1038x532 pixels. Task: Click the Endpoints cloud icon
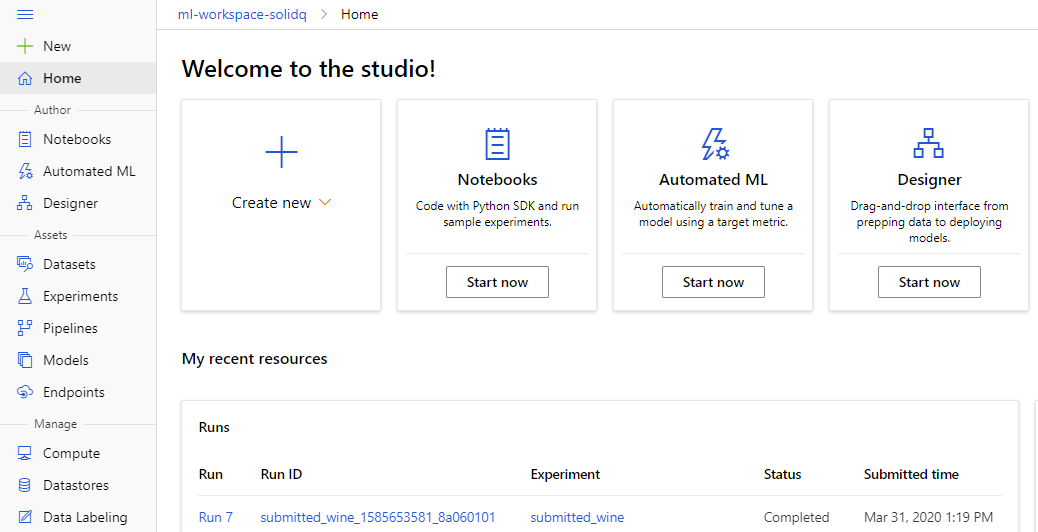click(x=25, y=392)
